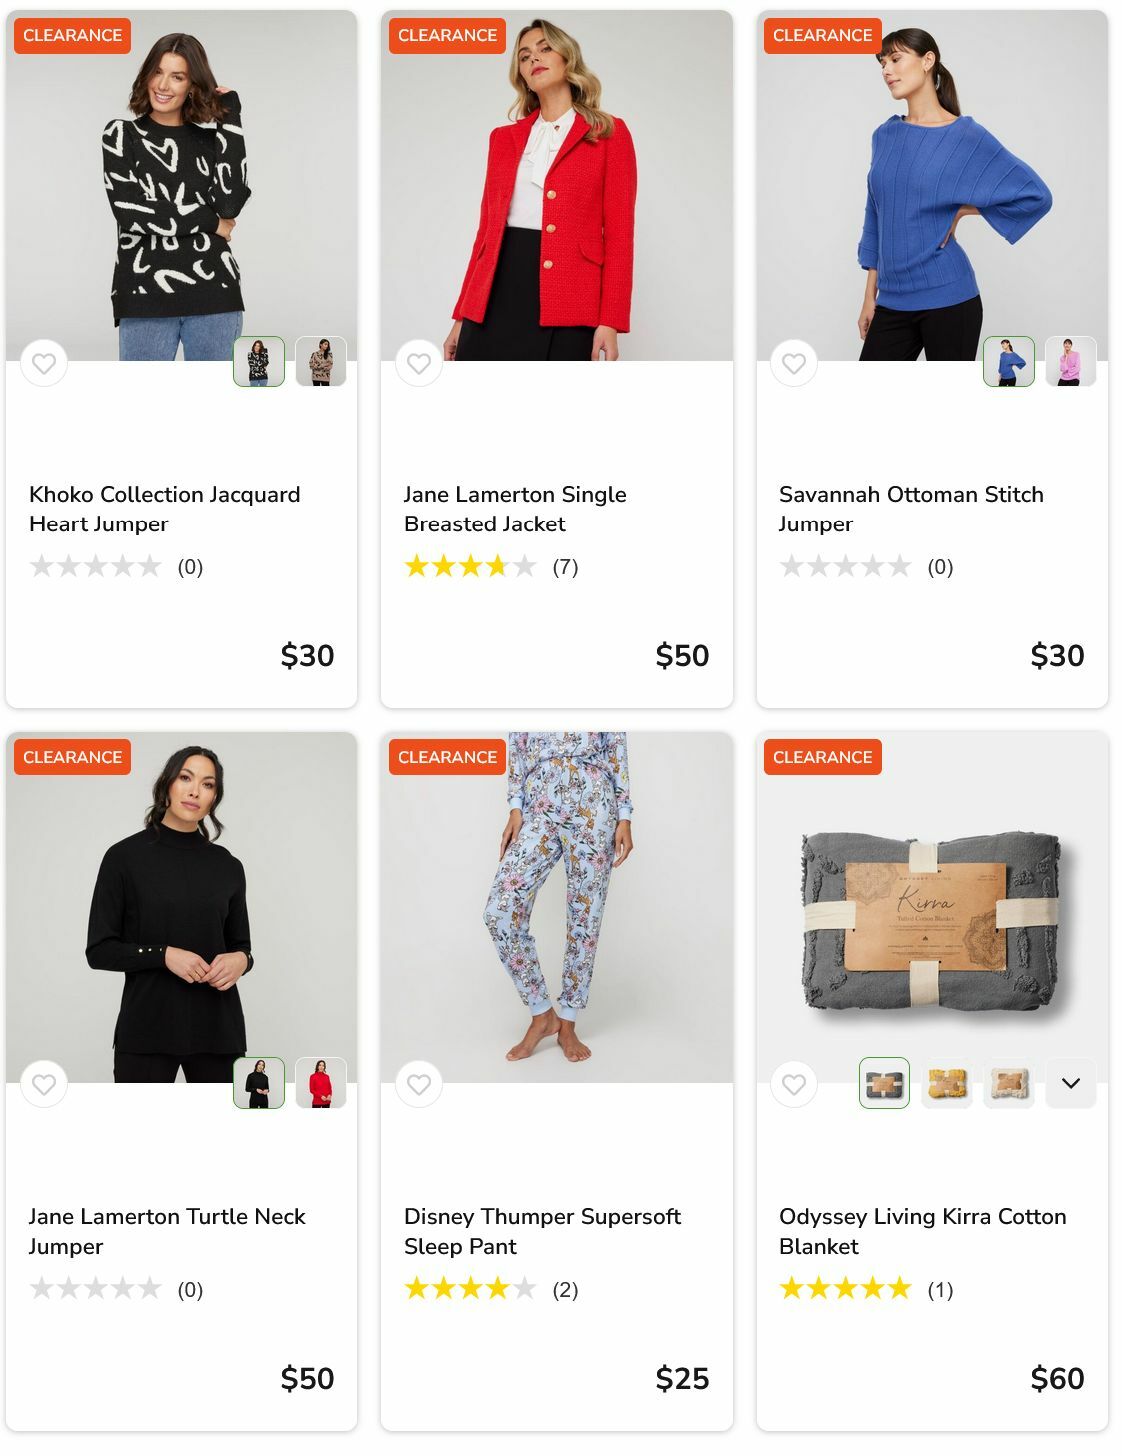Choose the red Turtle Neck Jumper colour
The width and height of the screenshot is (1122, 1456).
pos(320,1083)
